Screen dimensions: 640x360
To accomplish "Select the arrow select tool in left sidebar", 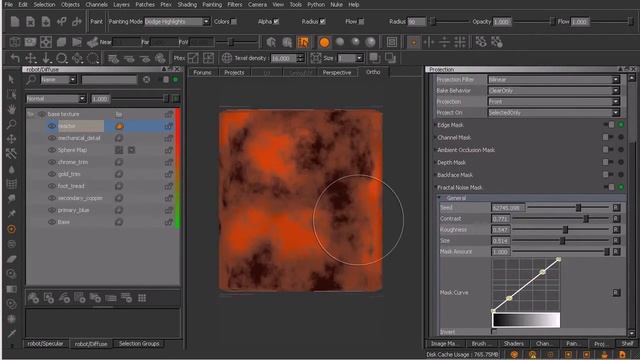I will 11,79.
